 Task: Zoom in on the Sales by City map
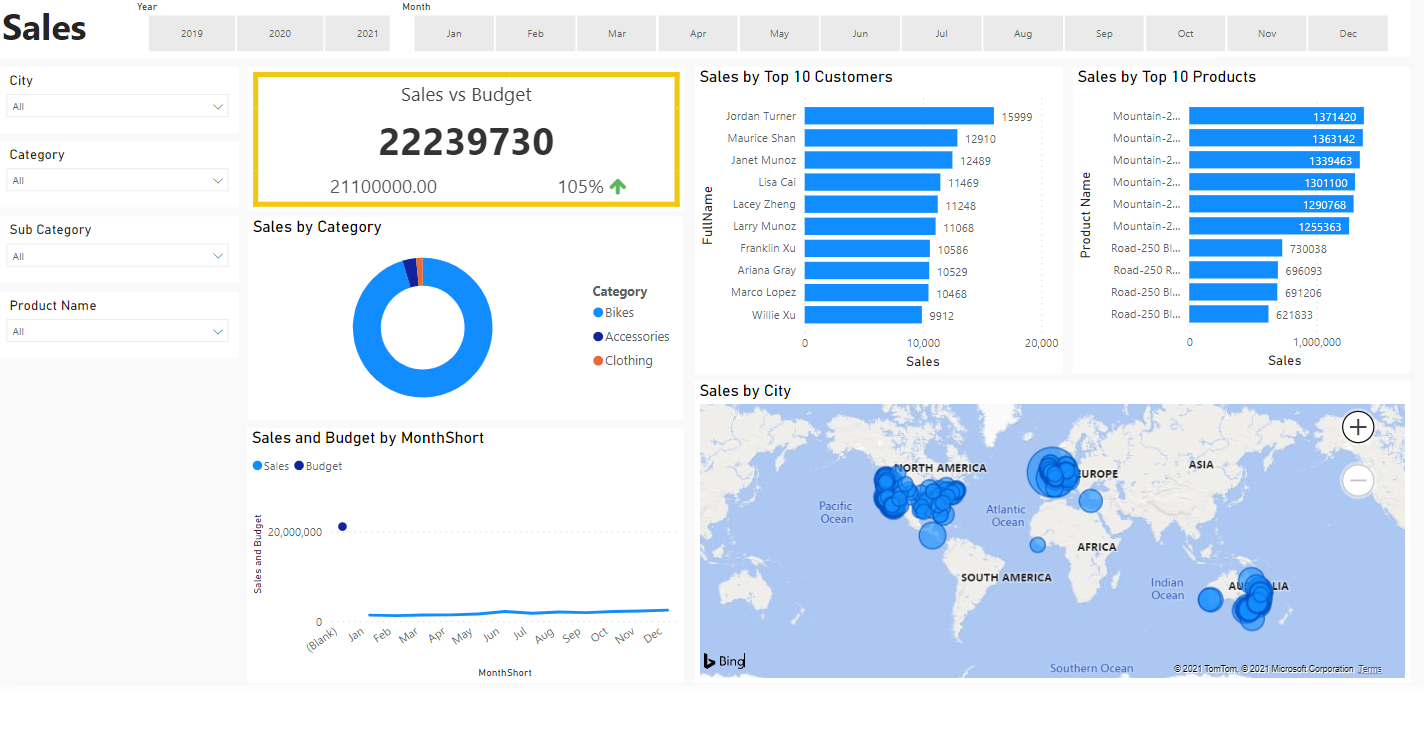pos(1357,427)
